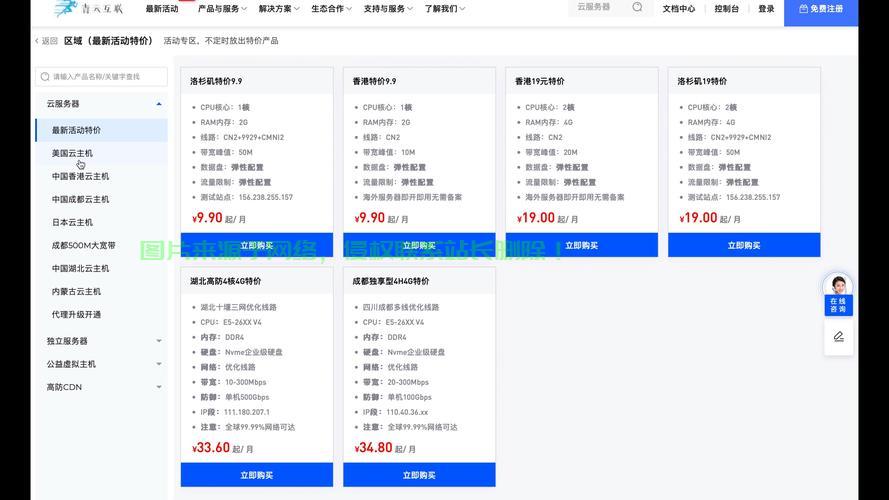This screenshot has width=889, height=500.
Task: Expand the 公益虚拟主机 sidebar section
Action: (158, 364)
